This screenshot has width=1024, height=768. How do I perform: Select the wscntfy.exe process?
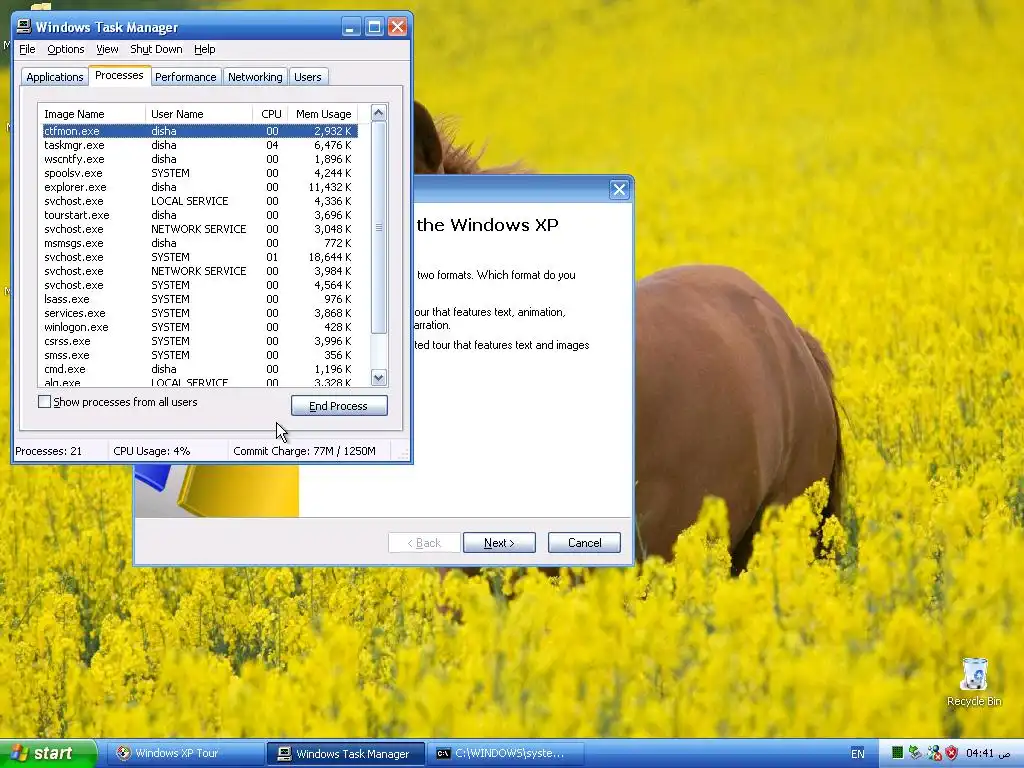coord(200,159)
